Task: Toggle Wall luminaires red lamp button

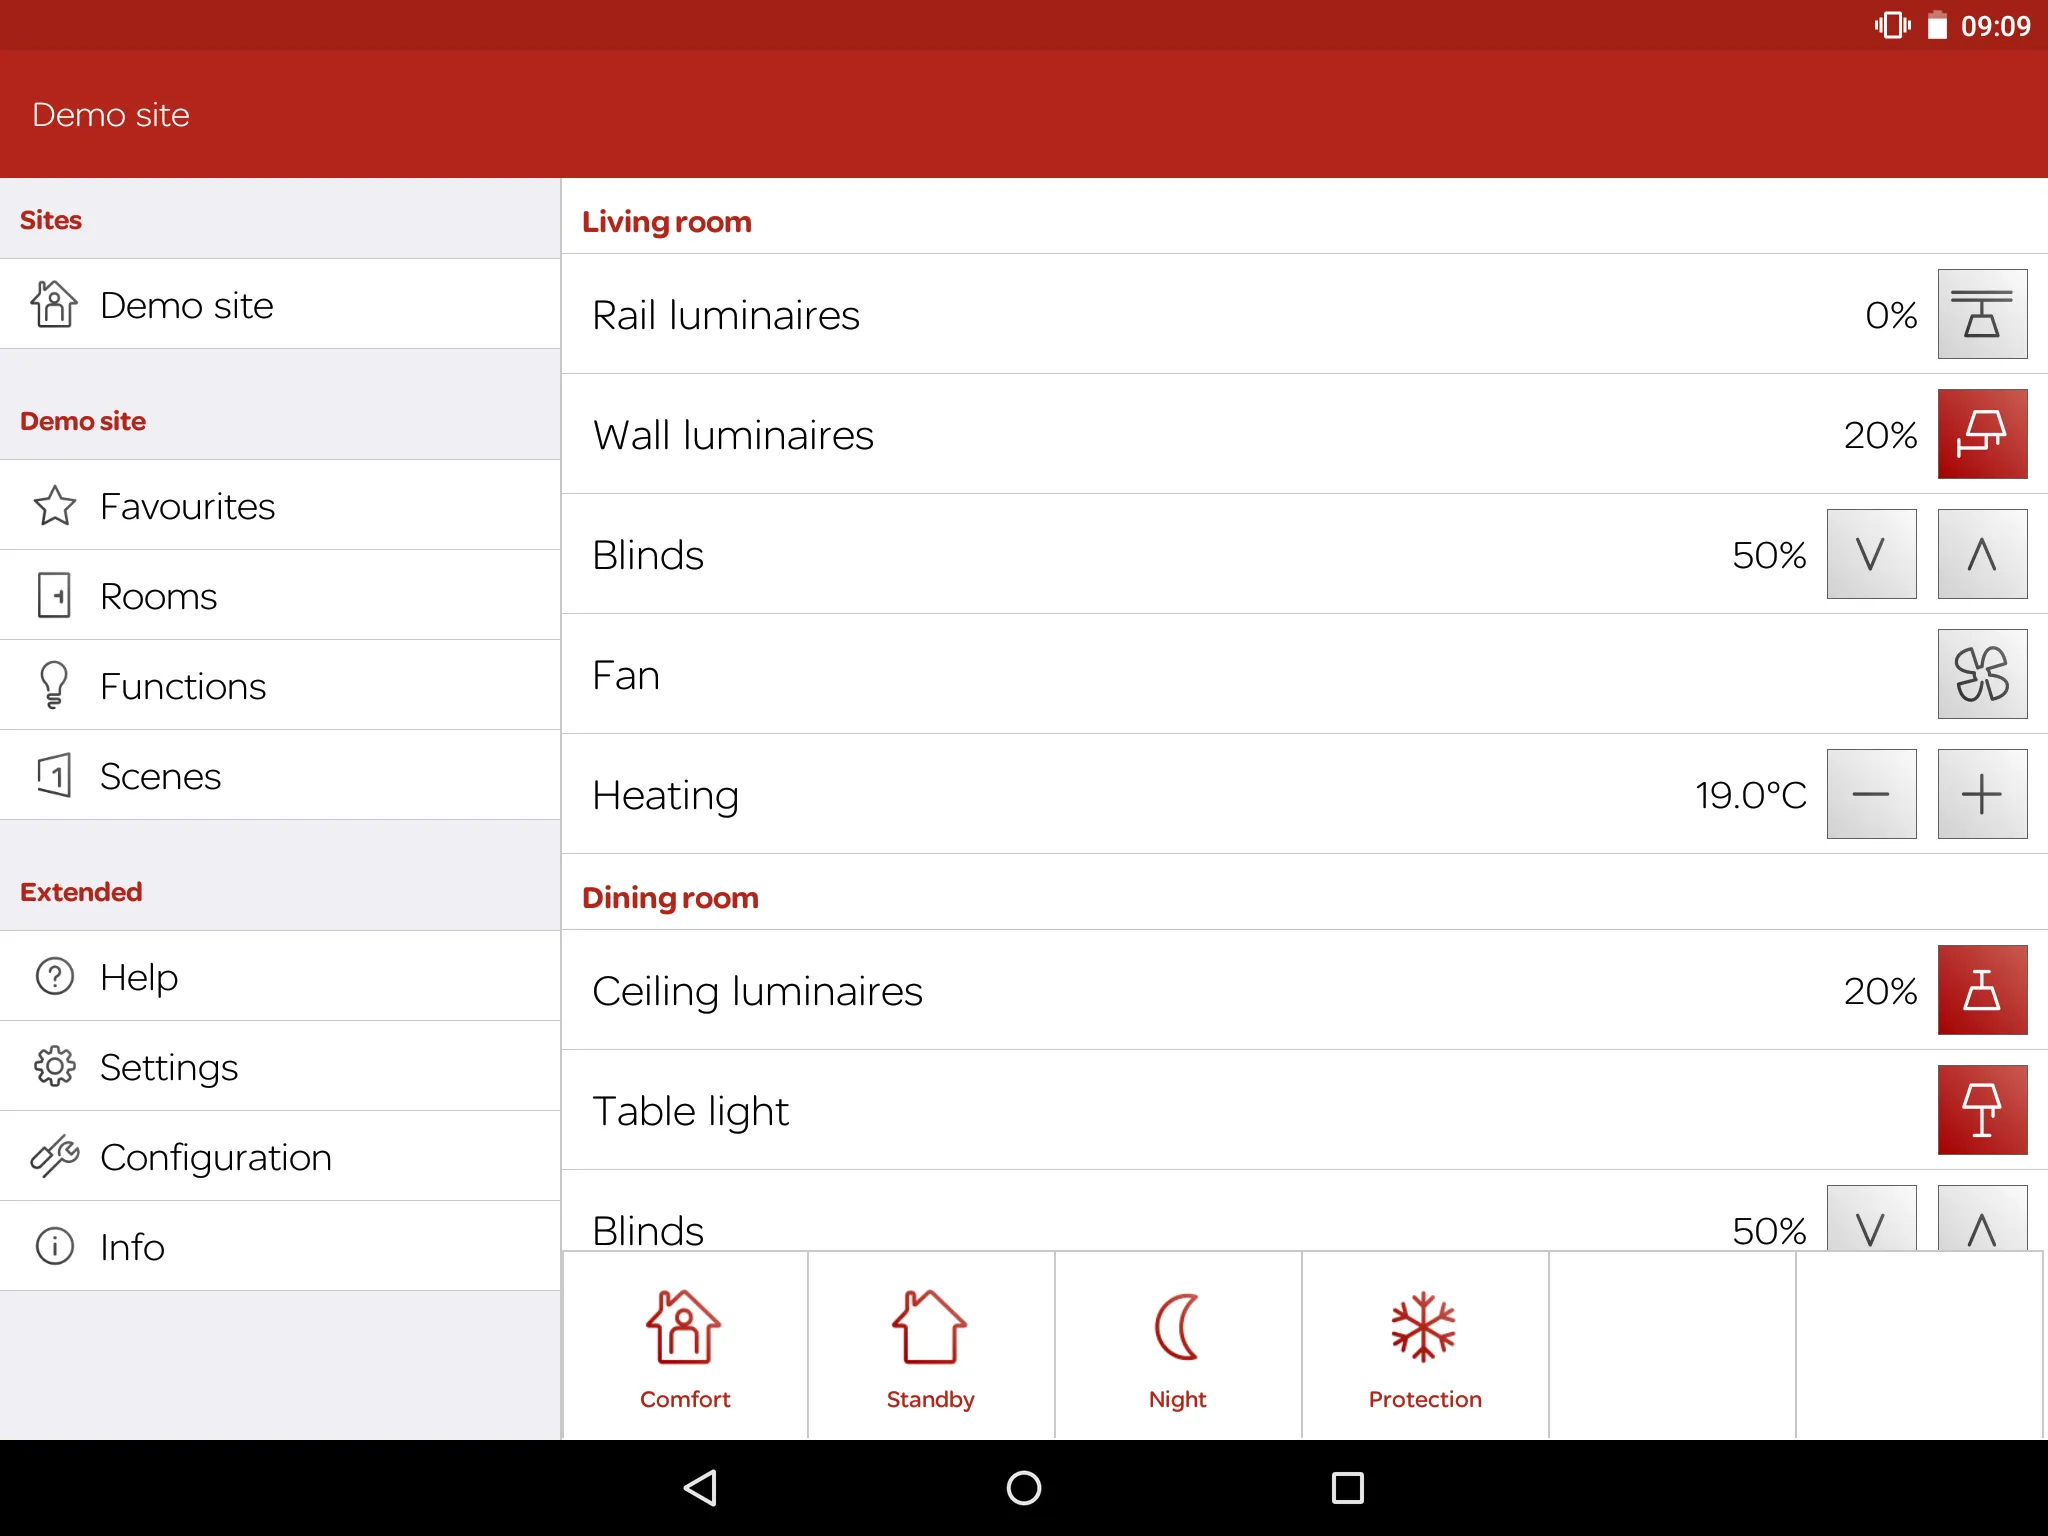Action: coord(1982,434)
